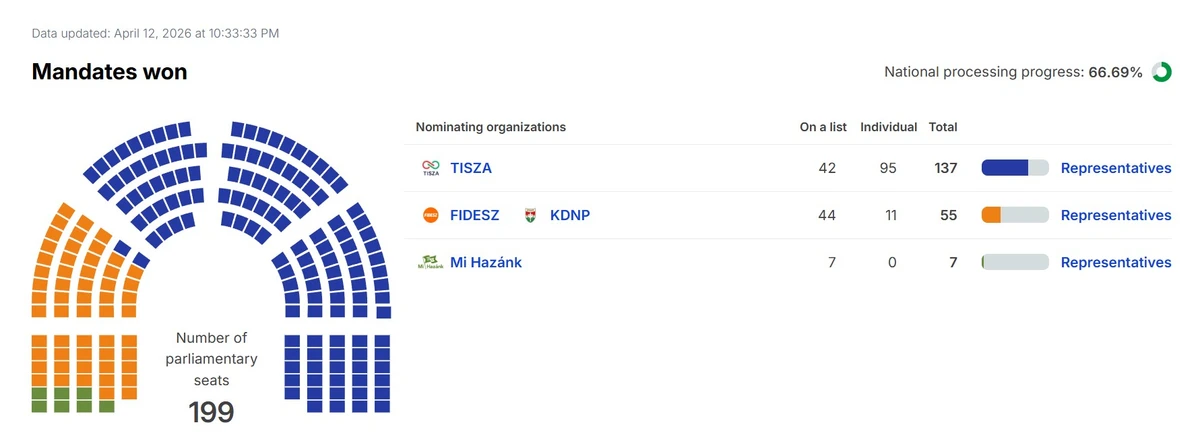Open the Mi Hazánk party link
The image size is (1200, 445).
tap(486, 262)
